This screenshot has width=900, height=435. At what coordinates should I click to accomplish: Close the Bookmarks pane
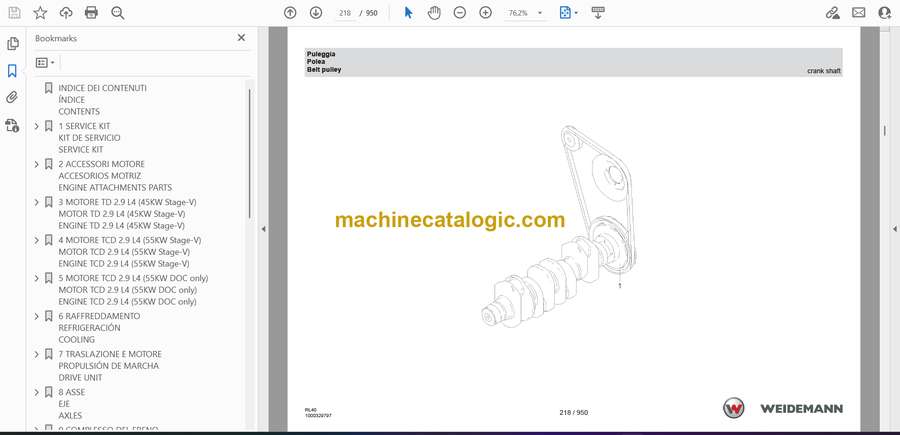(241, 38)
